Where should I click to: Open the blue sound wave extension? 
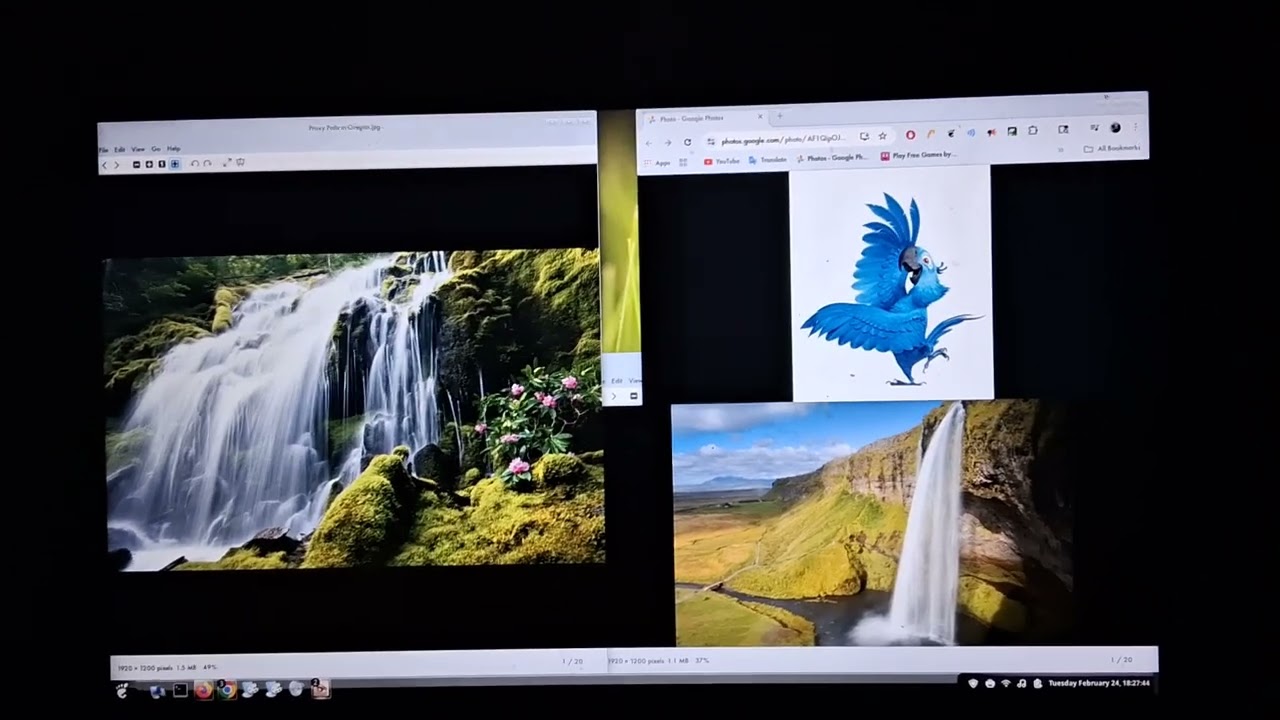coord(971,132)
